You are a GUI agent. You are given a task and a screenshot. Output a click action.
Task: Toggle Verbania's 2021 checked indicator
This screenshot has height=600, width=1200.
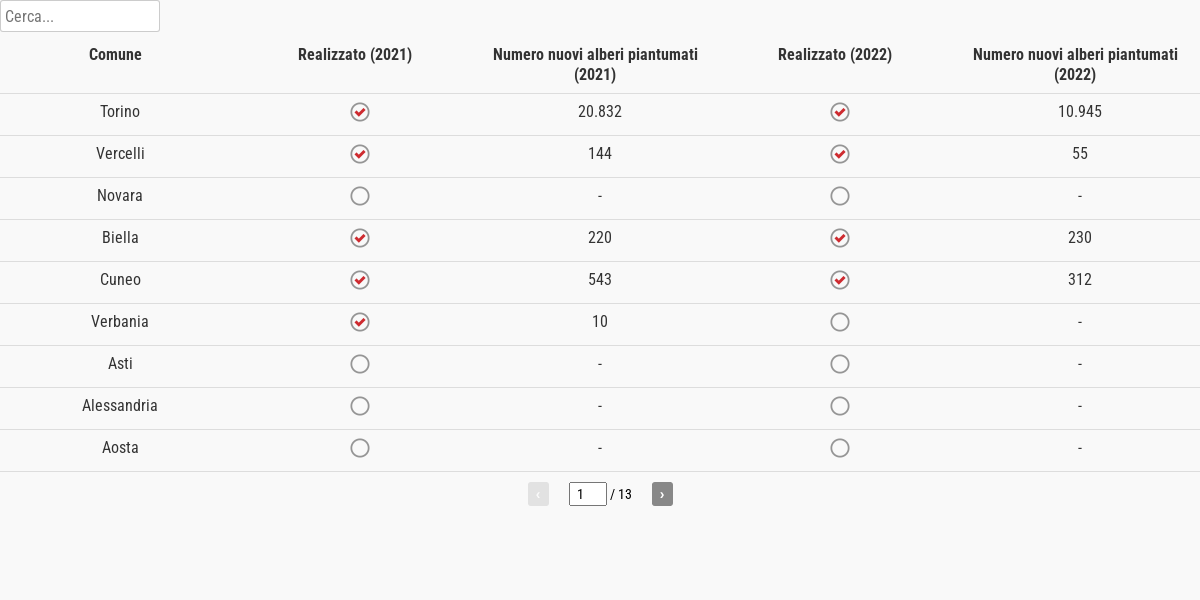[x=360, y=322]
